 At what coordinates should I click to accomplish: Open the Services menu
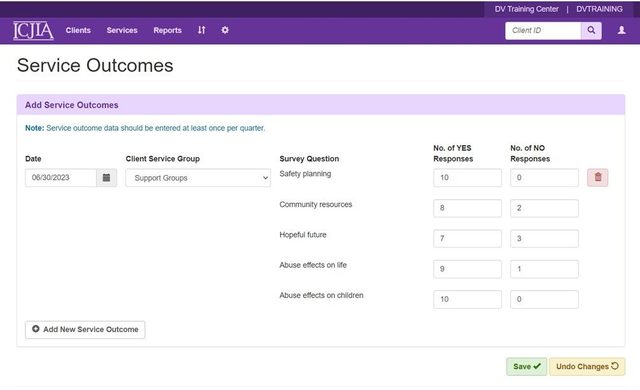coord(122,30)
